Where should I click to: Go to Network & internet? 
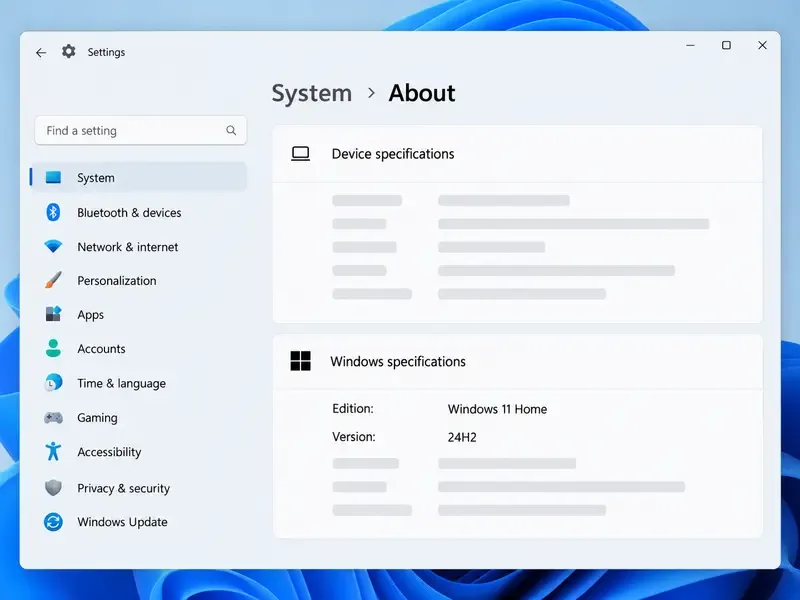tap(138, 246)
